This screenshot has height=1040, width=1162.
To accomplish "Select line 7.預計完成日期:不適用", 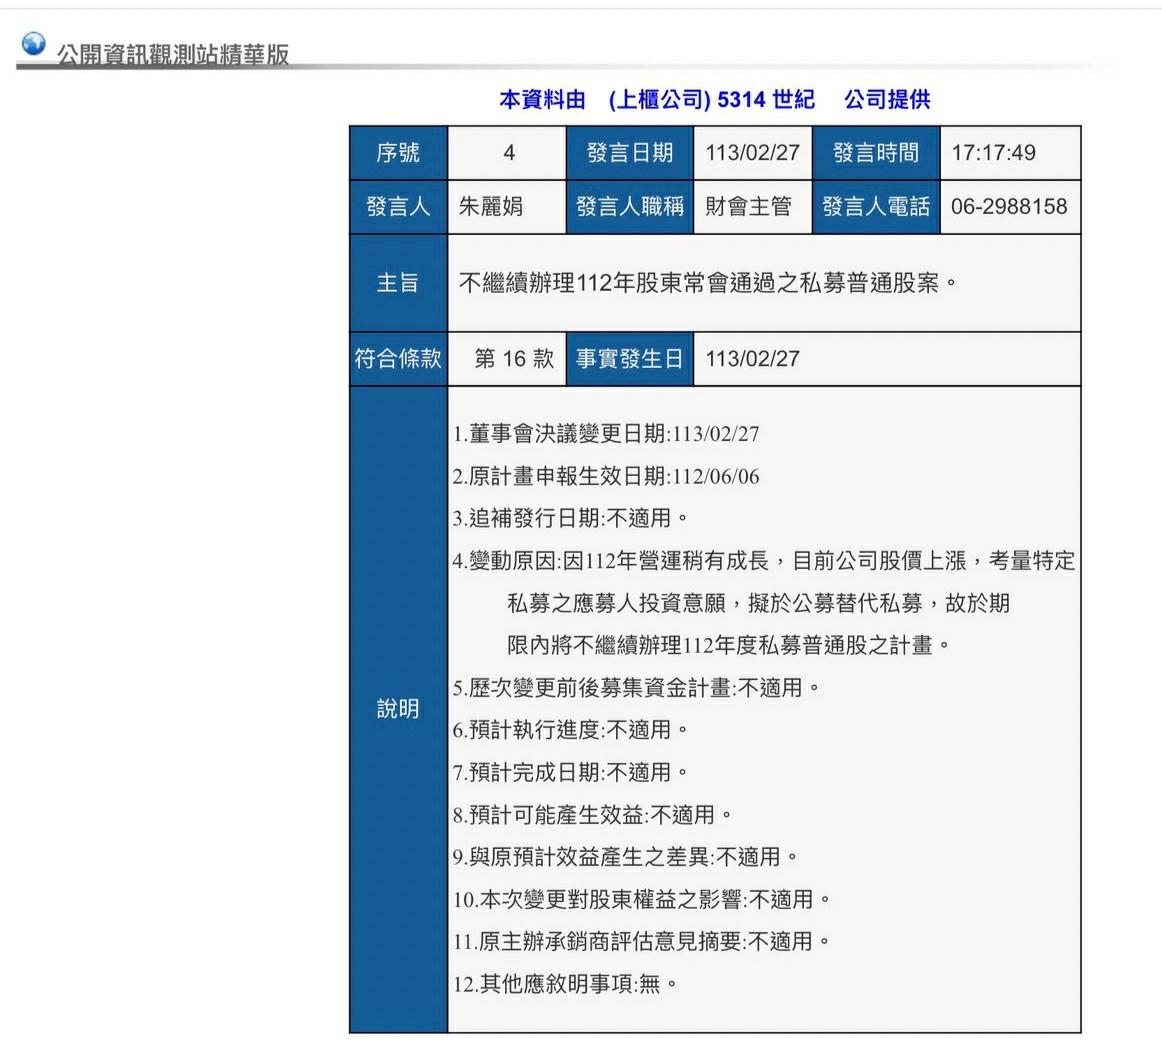I will coord(571,772).
